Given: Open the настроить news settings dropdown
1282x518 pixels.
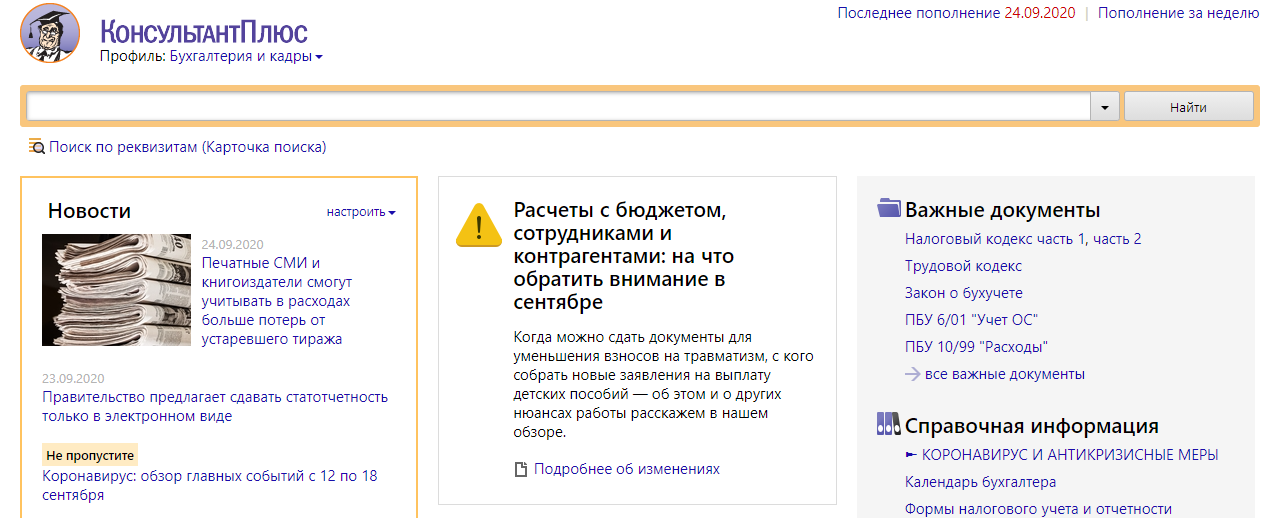Looking at the screenshot, I should 361,212.
